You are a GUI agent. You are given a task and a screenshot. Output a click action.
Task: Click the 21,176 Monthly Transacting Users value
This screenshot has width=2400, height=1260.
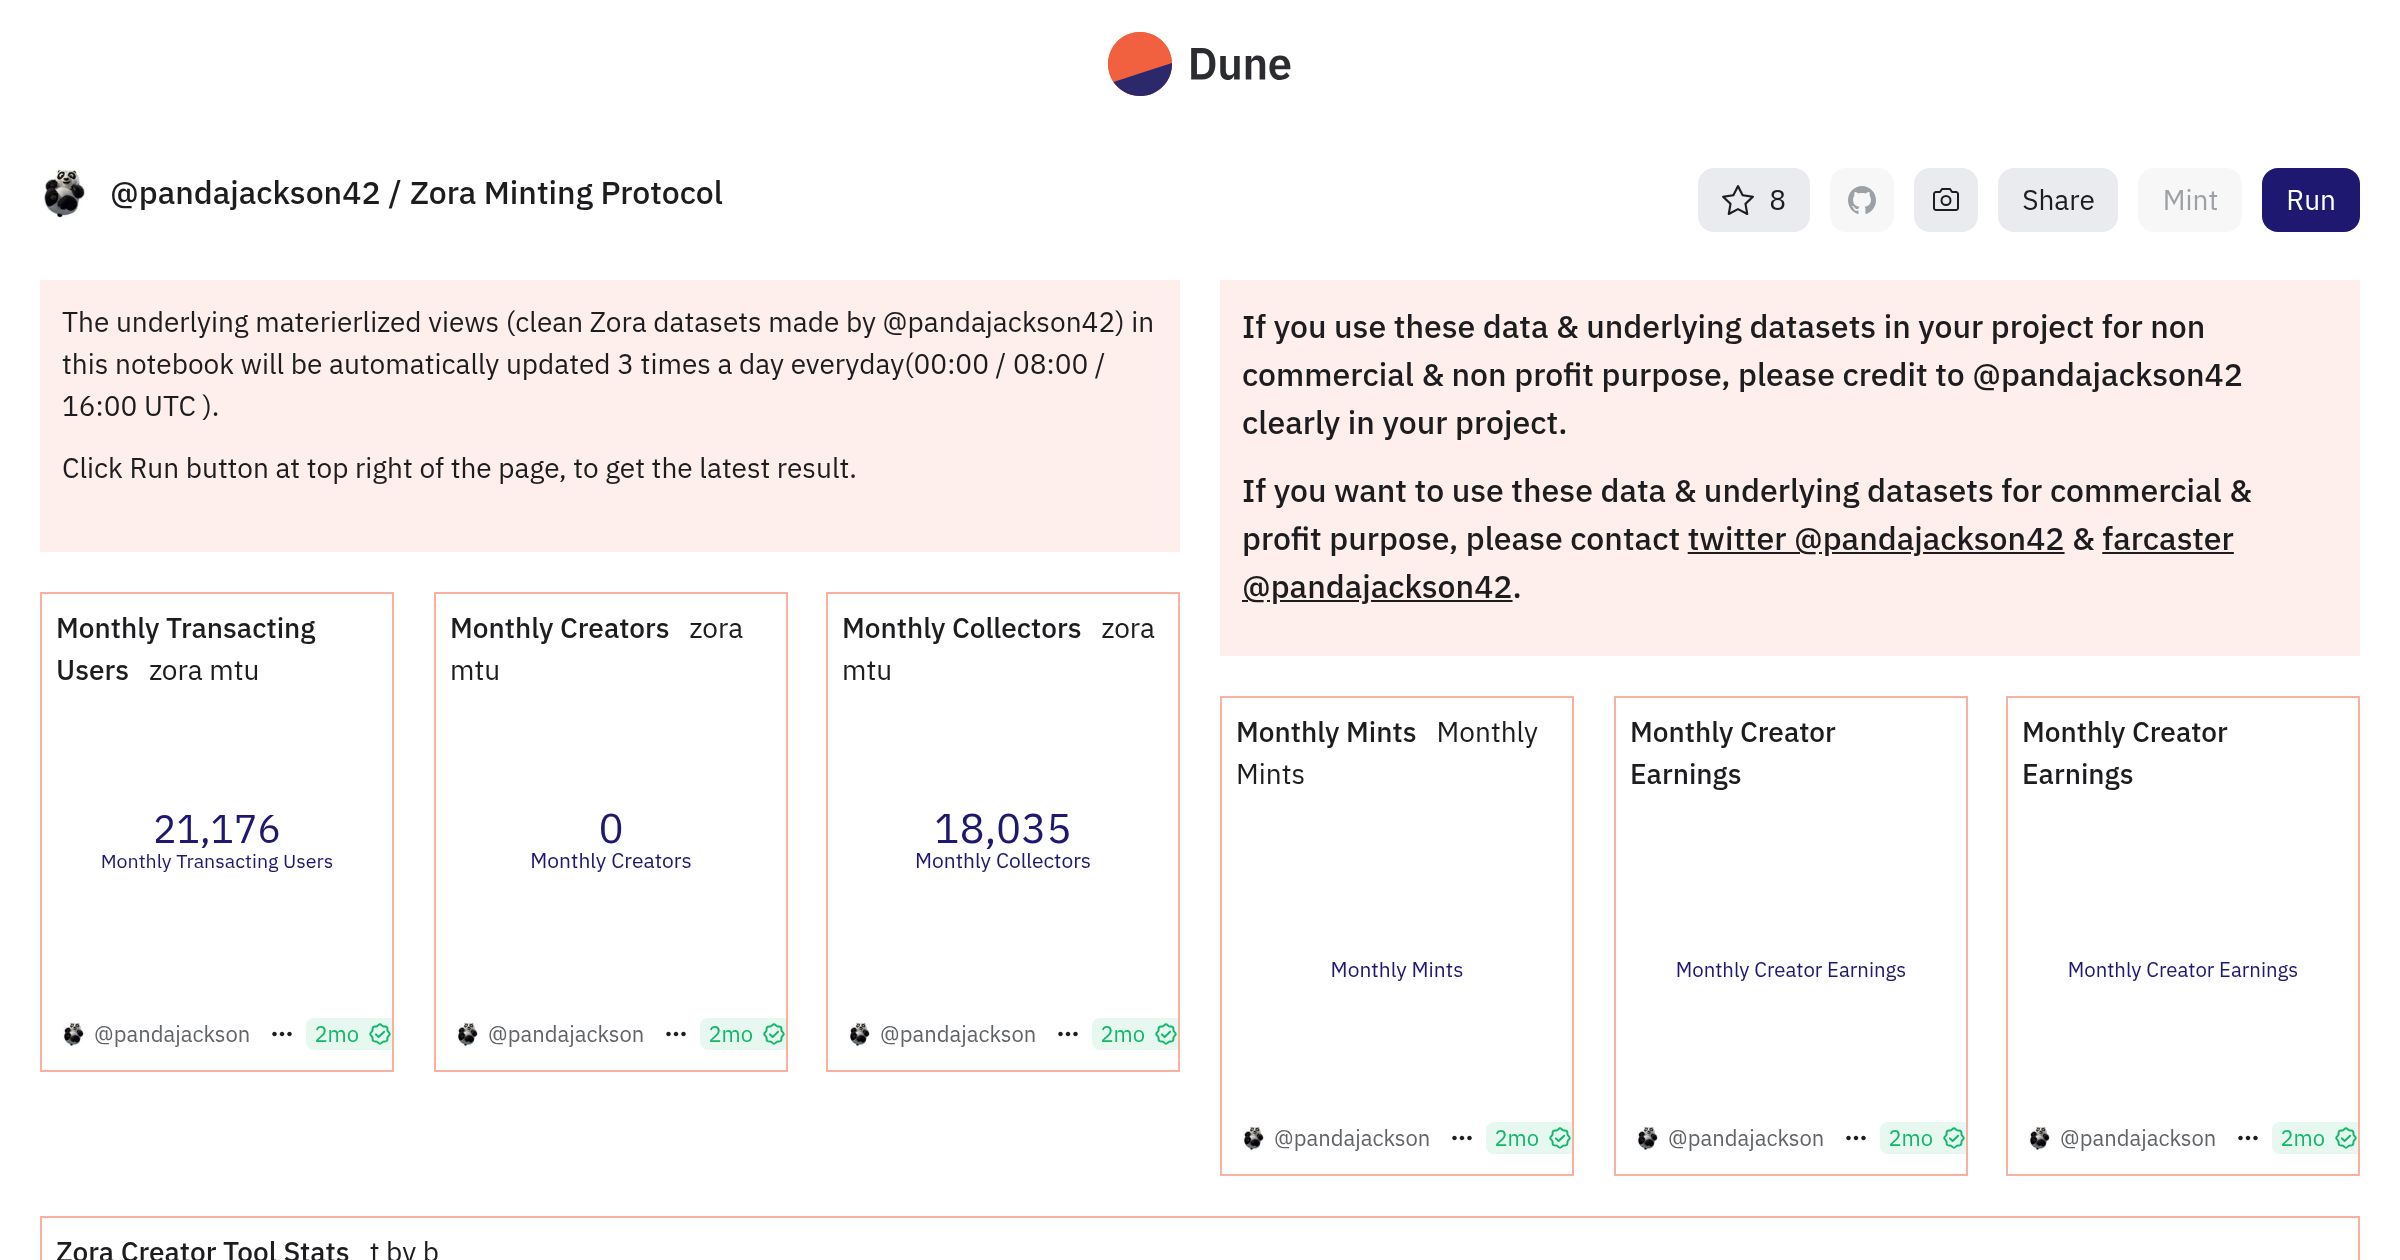pos(216,829)
